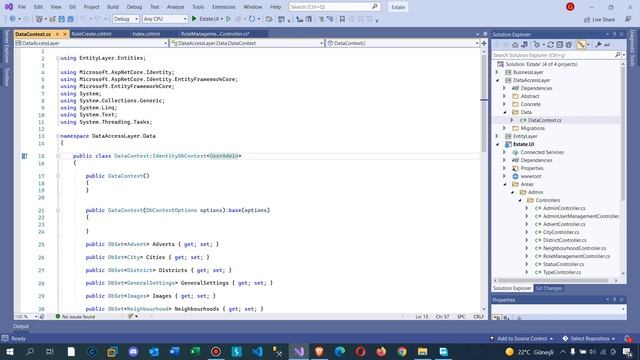Toggle pin on DataContext.cs tab
Viewport: 640px width, 360px height.
pos(58,34)
